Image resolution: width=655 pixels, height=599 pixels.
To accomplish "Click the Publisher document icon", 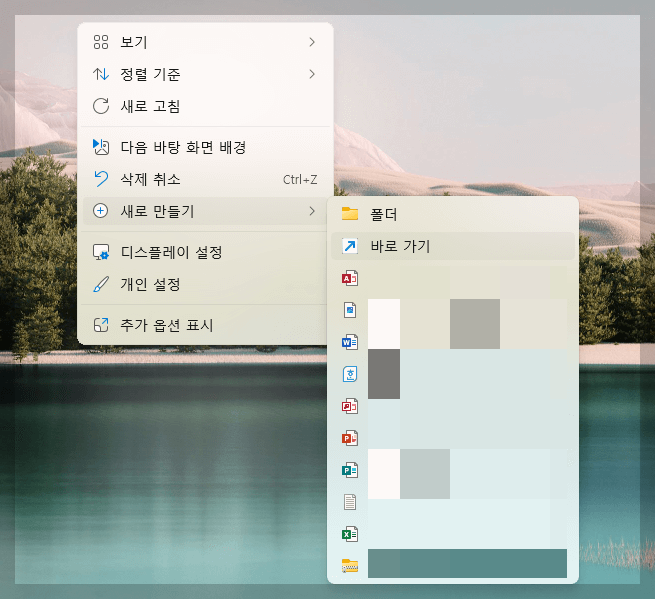I will [350, 470].
